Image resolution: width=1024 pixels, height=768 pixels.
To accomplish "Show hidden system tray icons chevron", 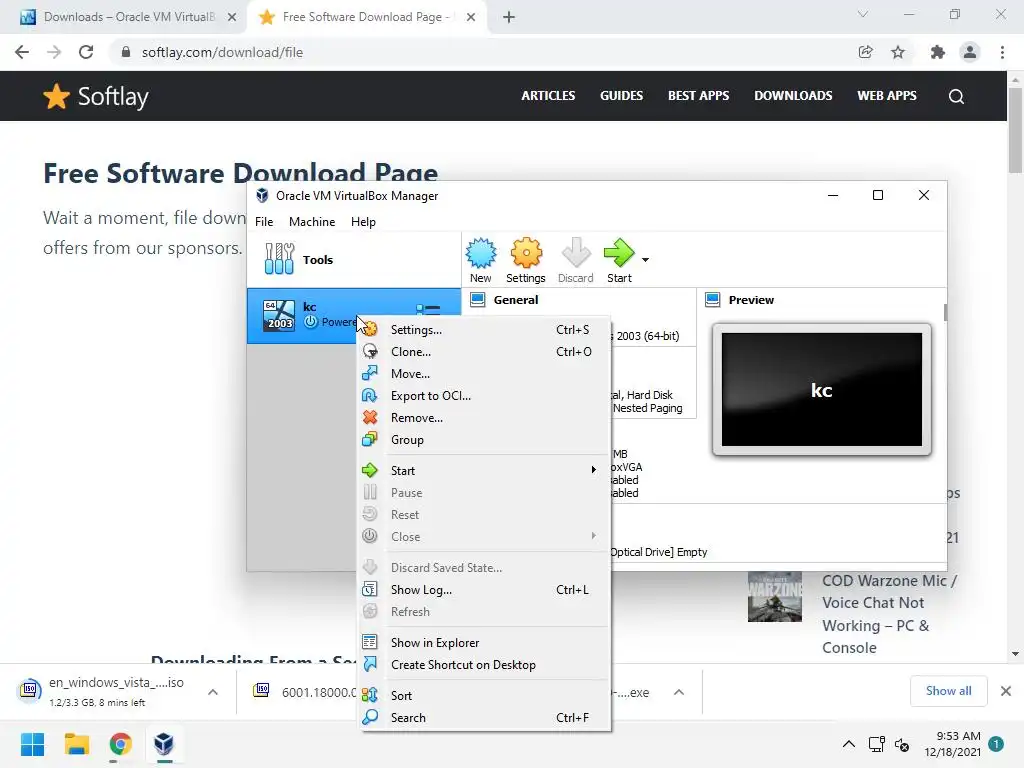I will (x=848, y=744).
